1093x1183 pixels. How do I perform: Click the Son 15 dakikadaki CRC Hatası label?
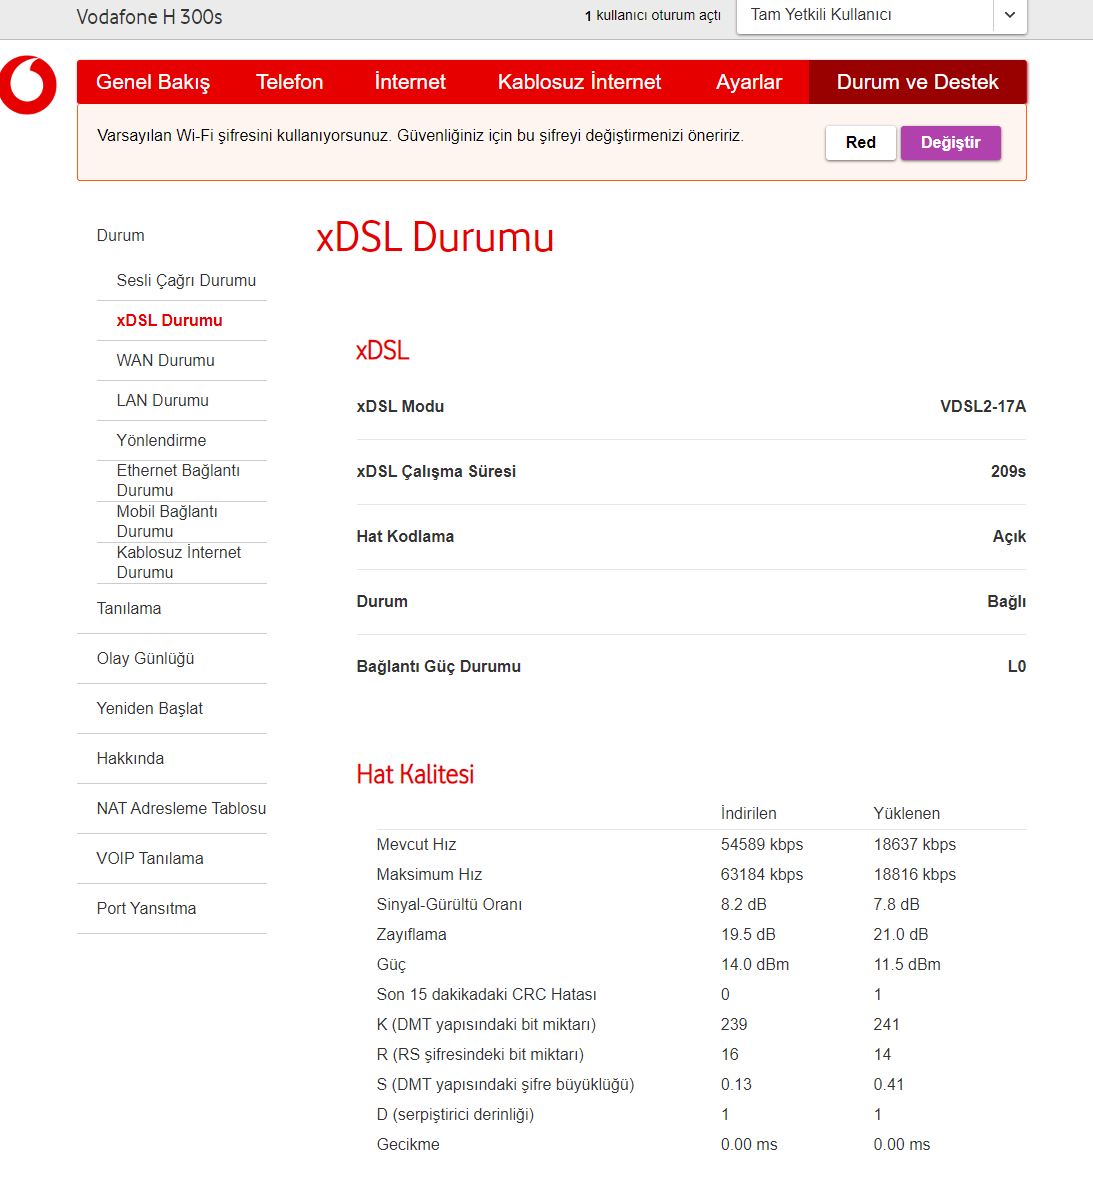point(487,994)
